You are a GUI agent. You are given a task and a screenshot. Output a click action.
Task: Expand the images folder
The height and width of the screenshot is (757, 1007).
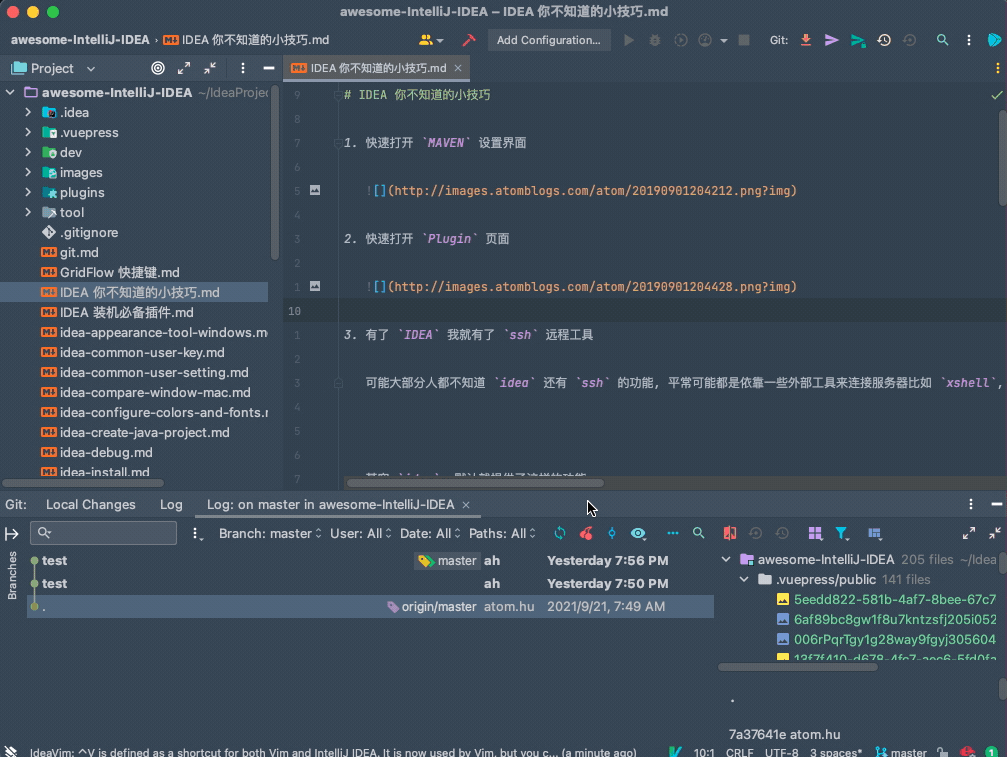point(28,172)
